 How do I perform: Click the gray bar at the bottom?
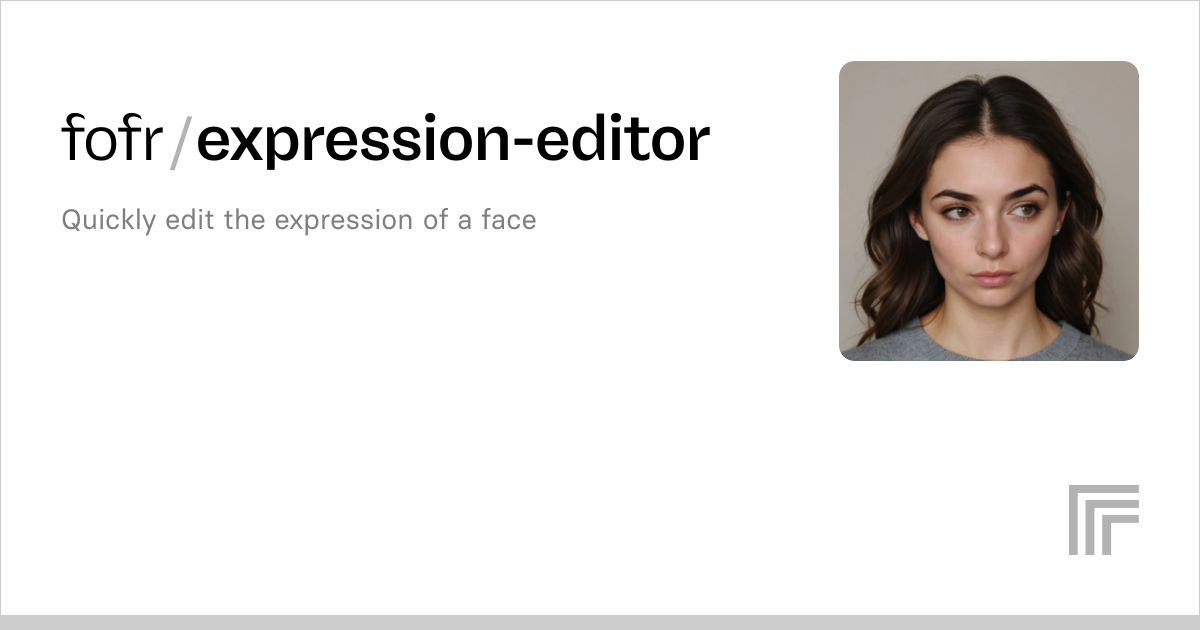coord(600,622)
